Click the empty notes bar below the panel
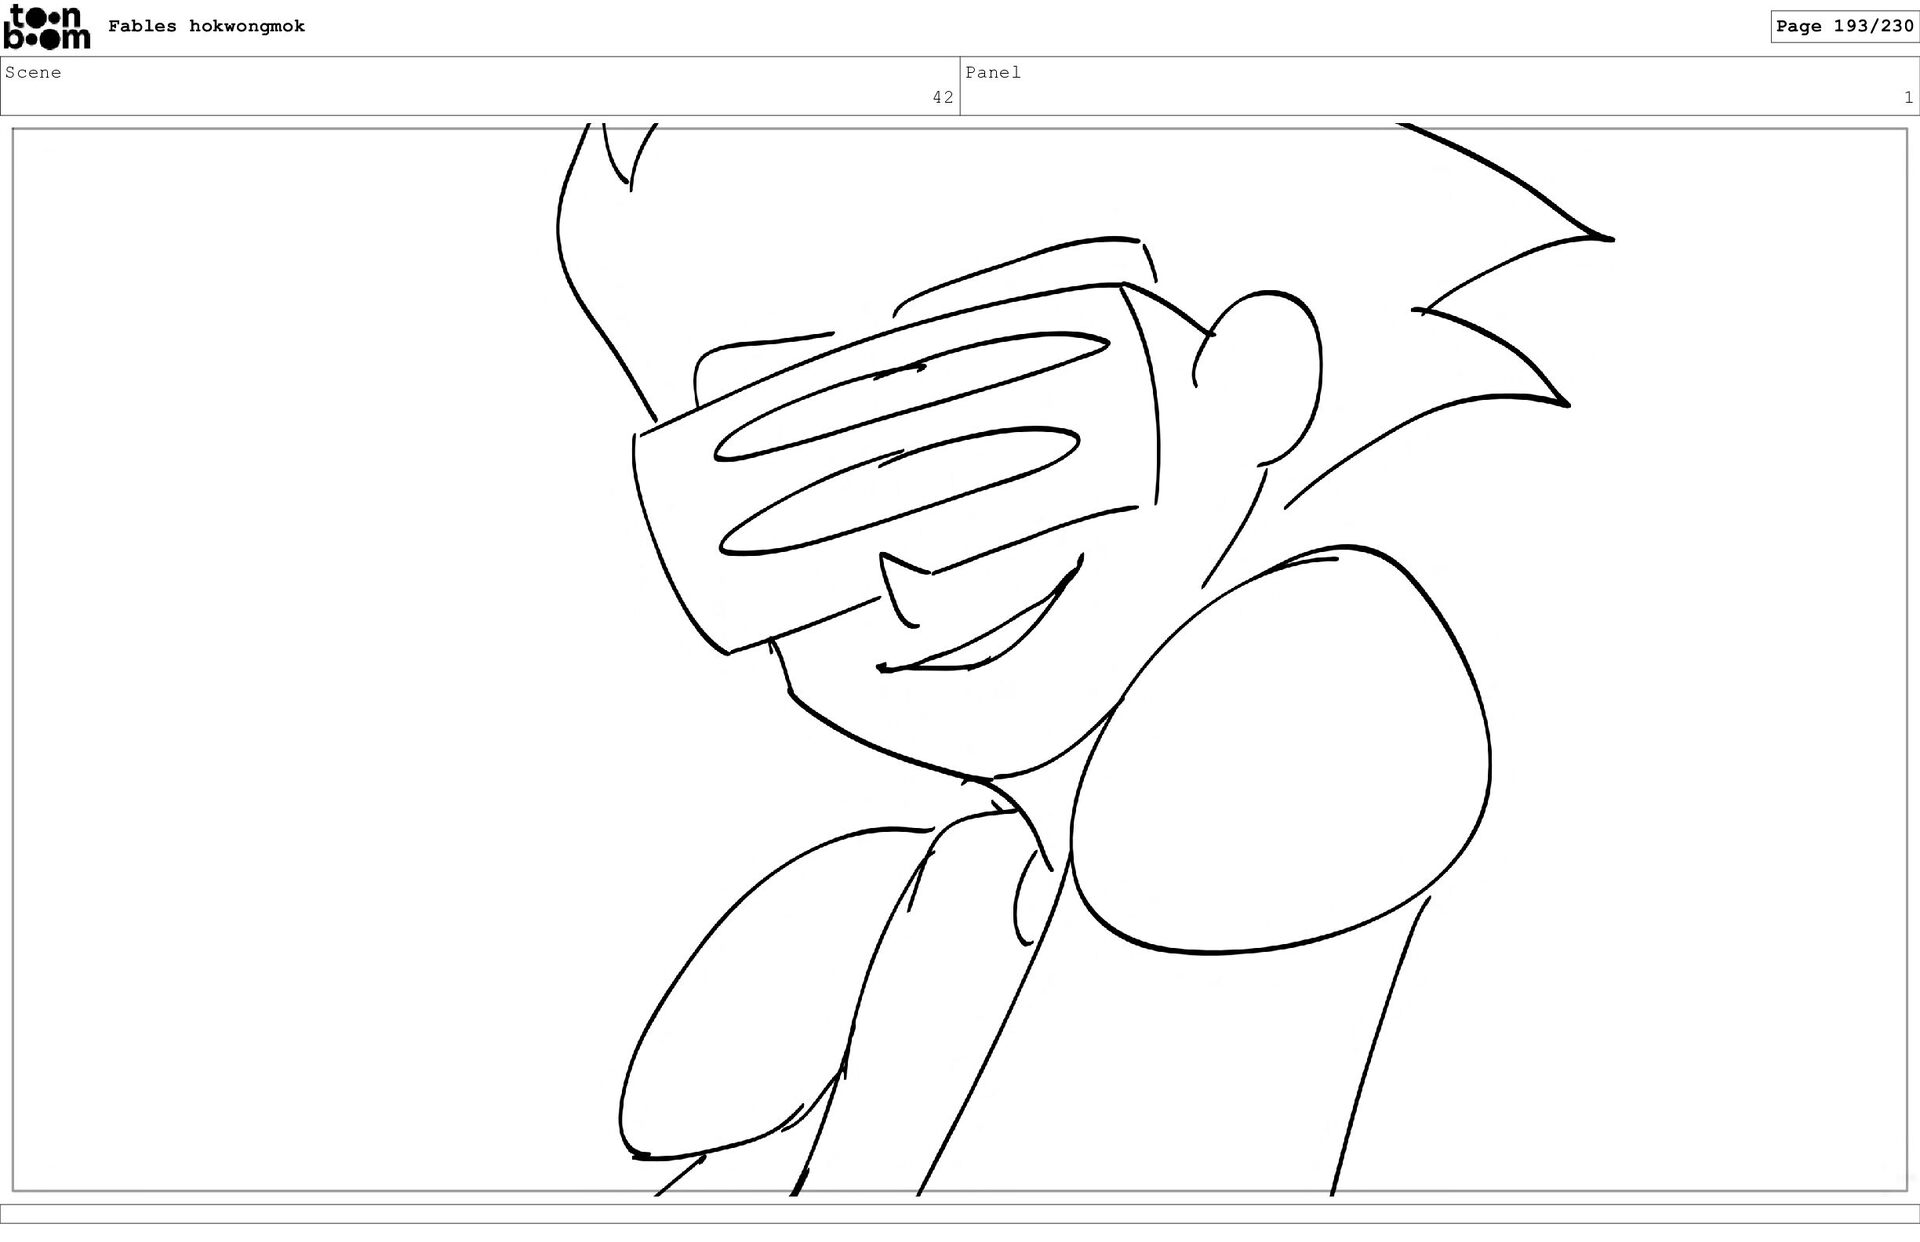The height and width of the screenshot is (1242, 1920). 960,1213
